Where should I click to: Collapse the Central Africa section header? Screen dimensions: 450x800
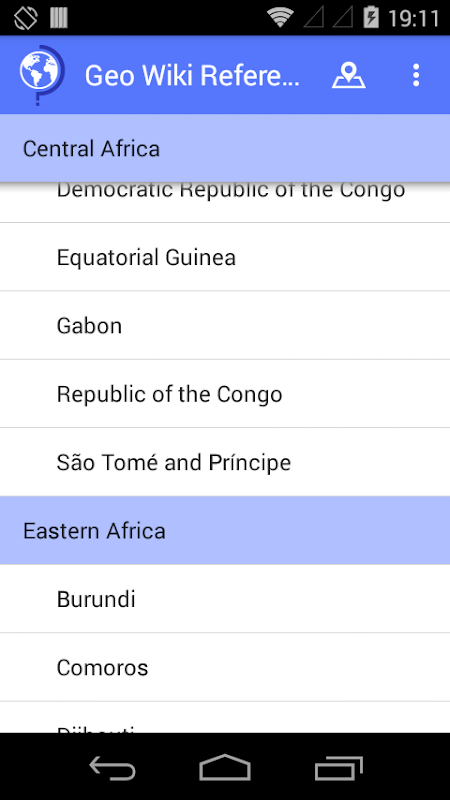pyautogui.click(x=225, y=148)
